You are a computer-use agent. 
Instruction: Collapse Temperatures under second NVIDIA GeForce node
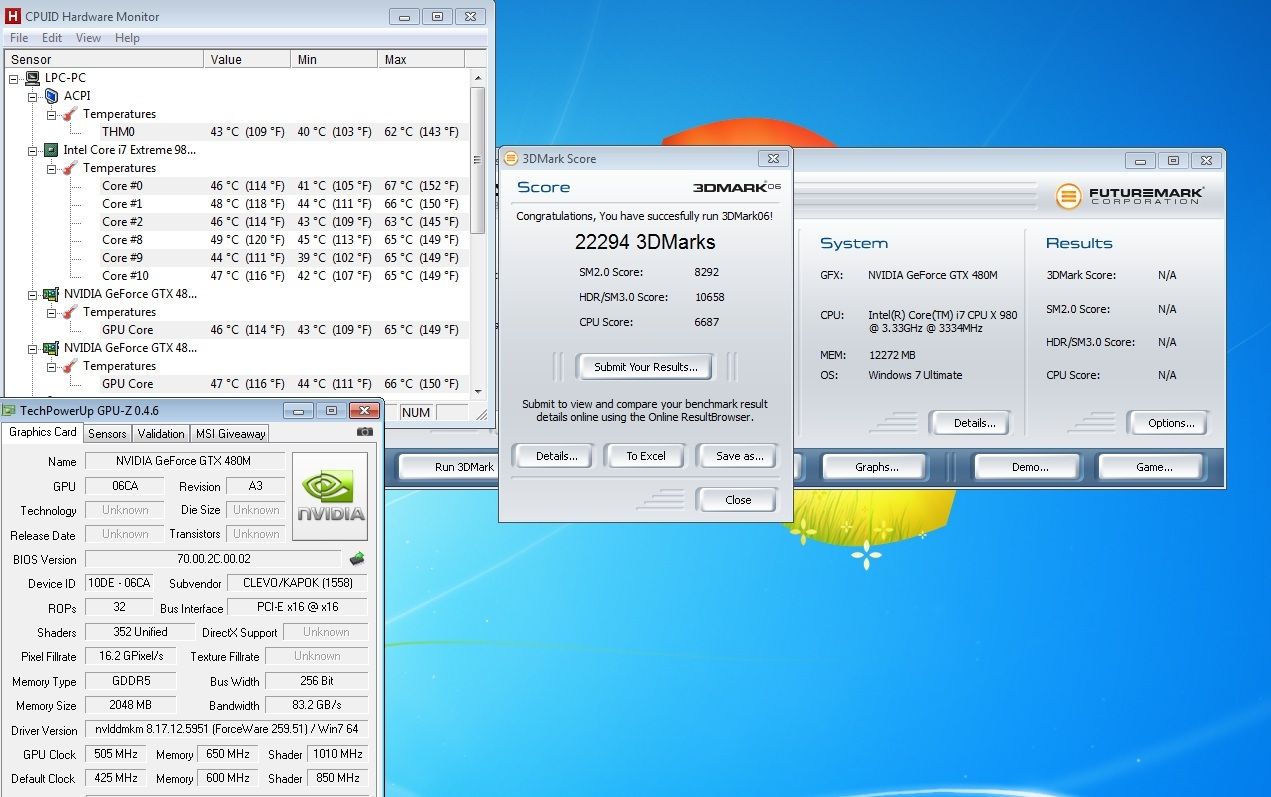(52, 366)
